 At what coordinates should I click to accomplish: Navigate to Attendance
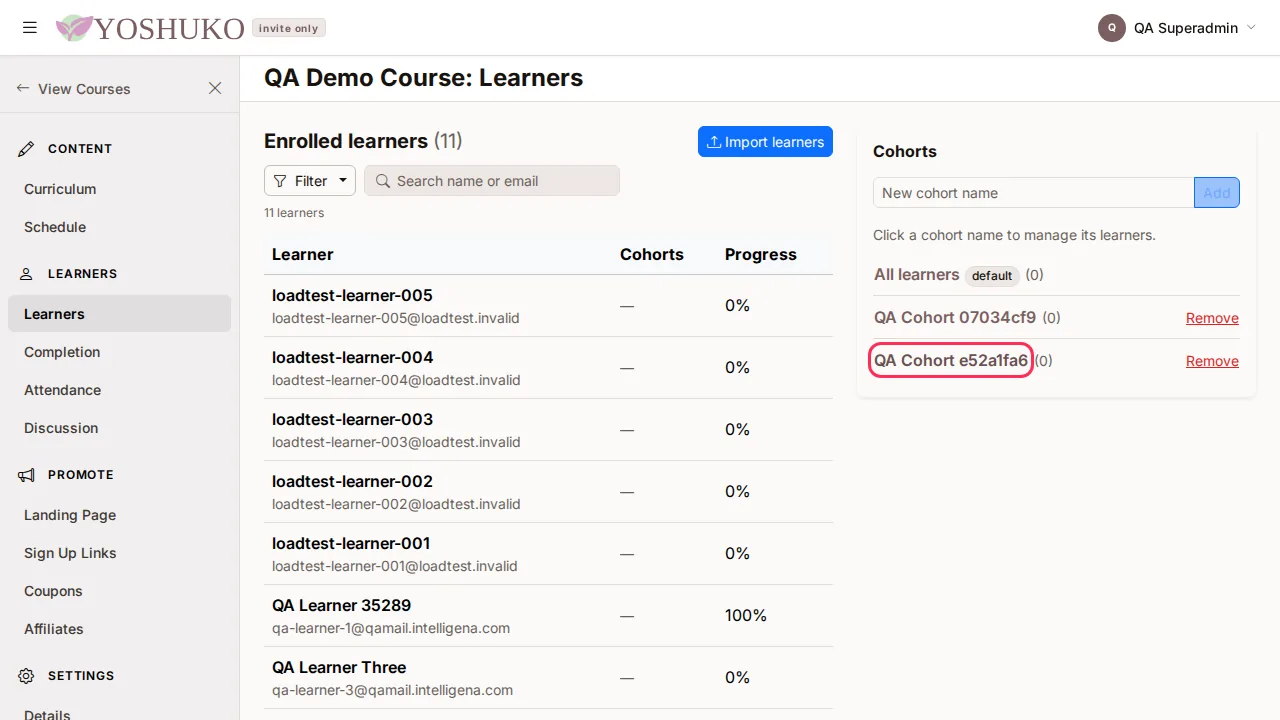coord(120,390)
